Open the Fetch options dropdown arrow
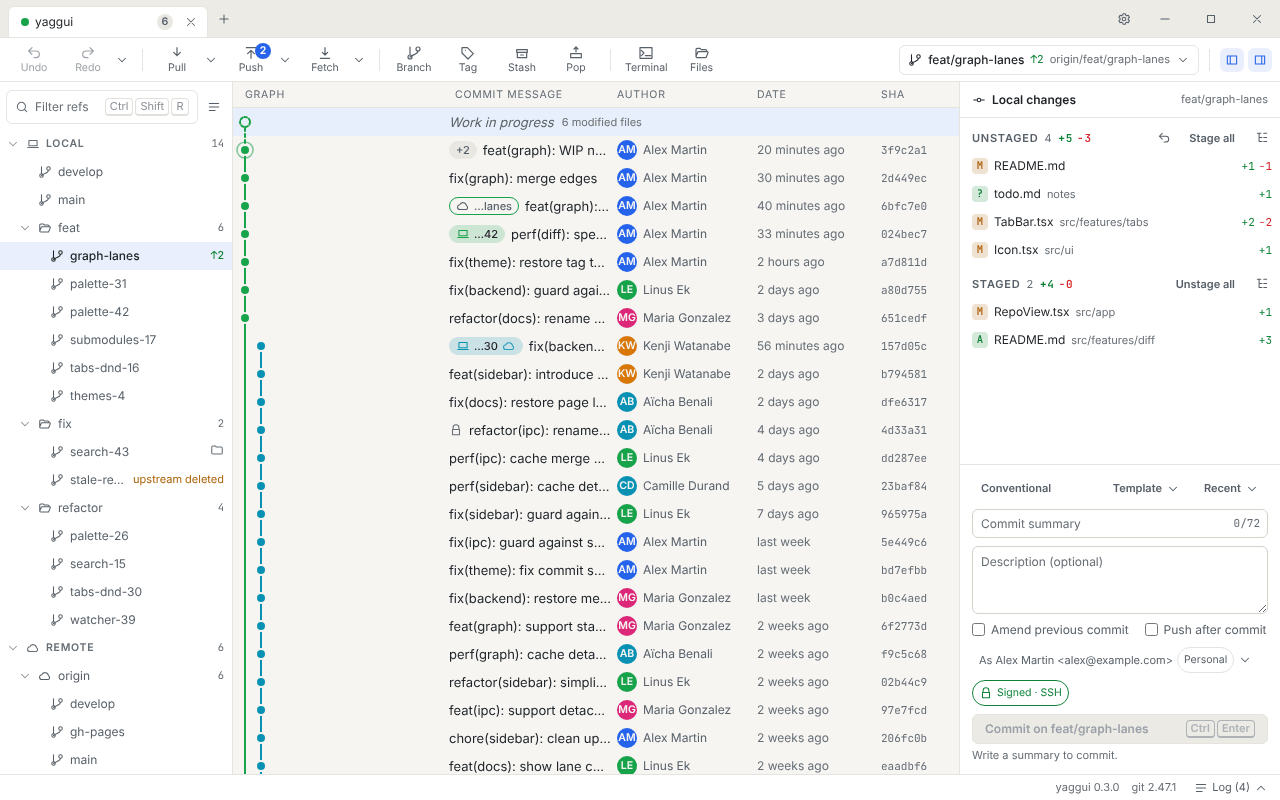This screenshot has width=1280, height=800. click(x=359, y=60)
